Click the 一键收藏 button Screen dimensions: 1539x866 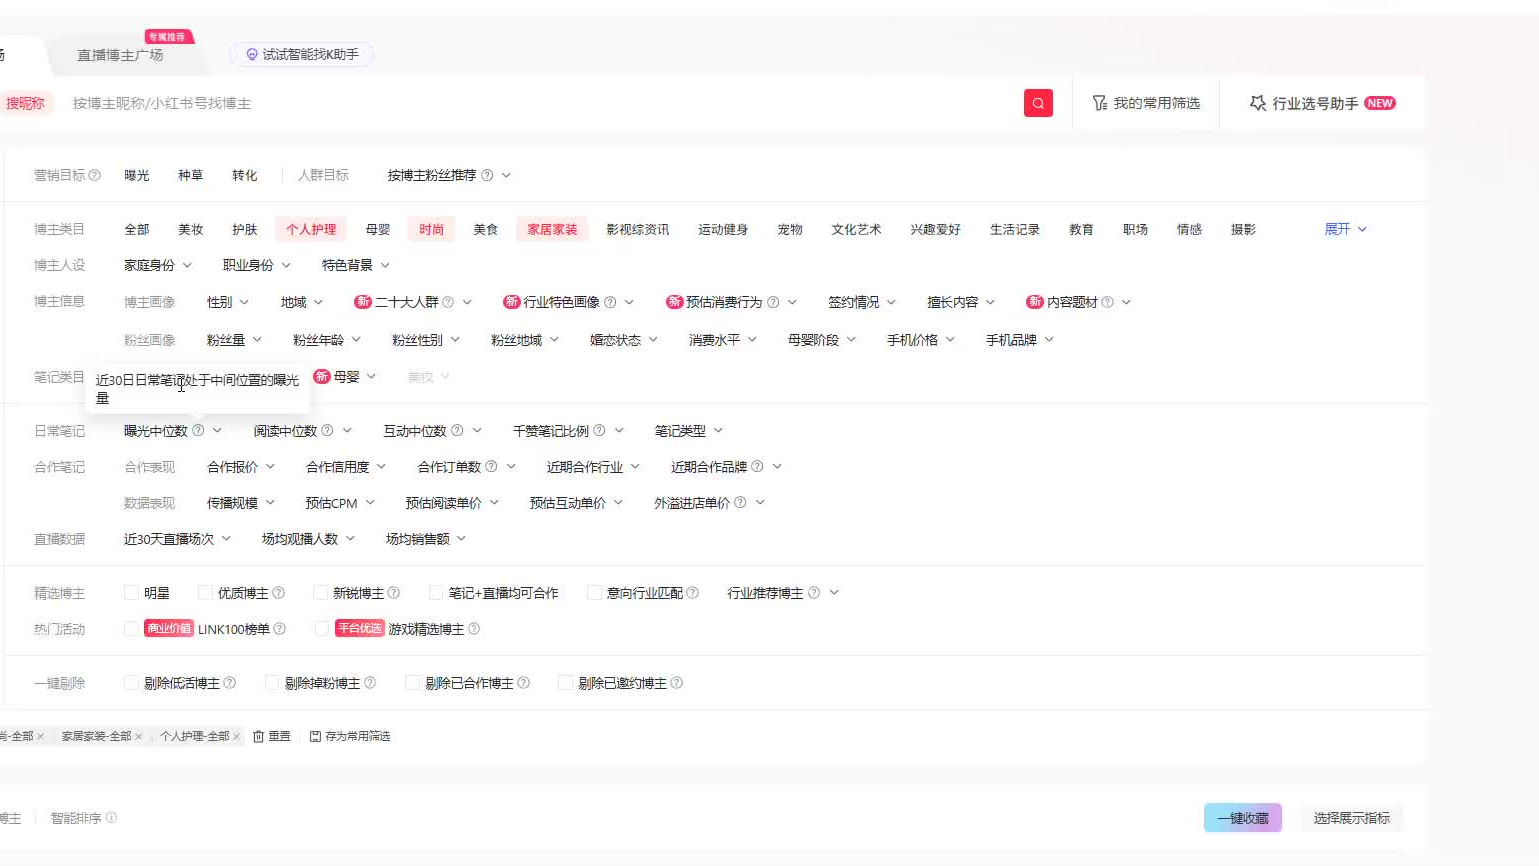coord(1243,818)
